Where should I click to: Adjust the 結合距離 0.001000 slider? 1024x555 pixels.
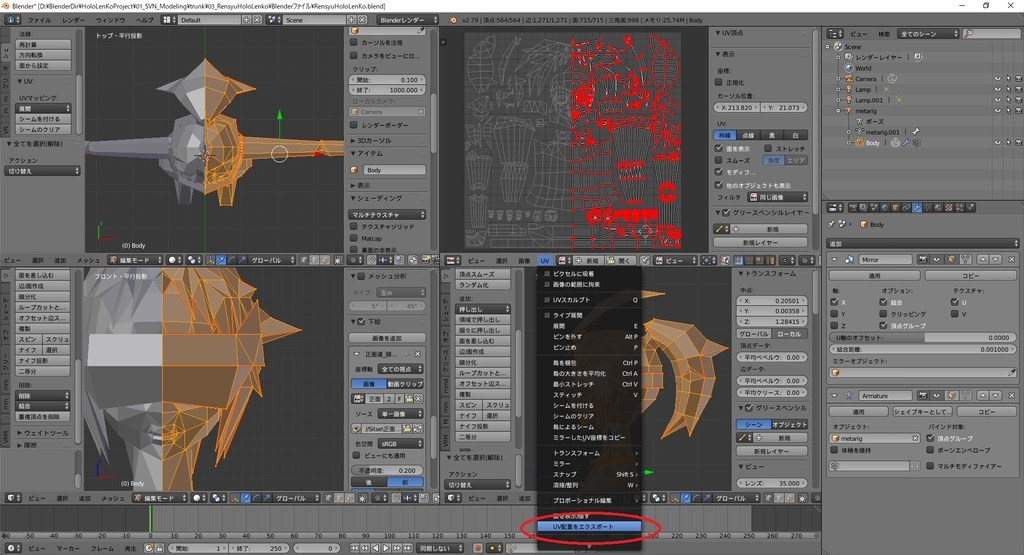[923, 349]
